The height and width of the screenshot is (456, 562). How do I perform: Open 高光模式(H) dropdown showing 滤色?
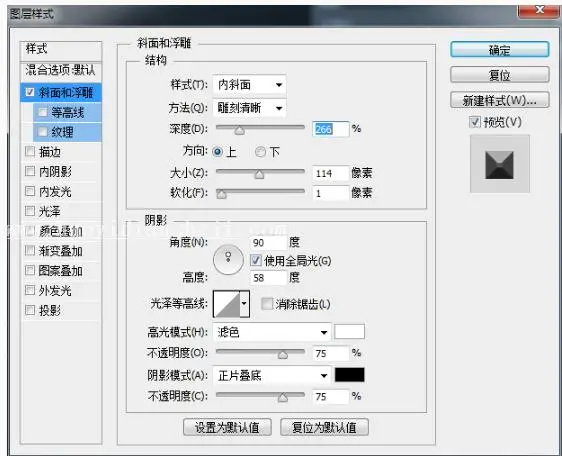[272, 332]
